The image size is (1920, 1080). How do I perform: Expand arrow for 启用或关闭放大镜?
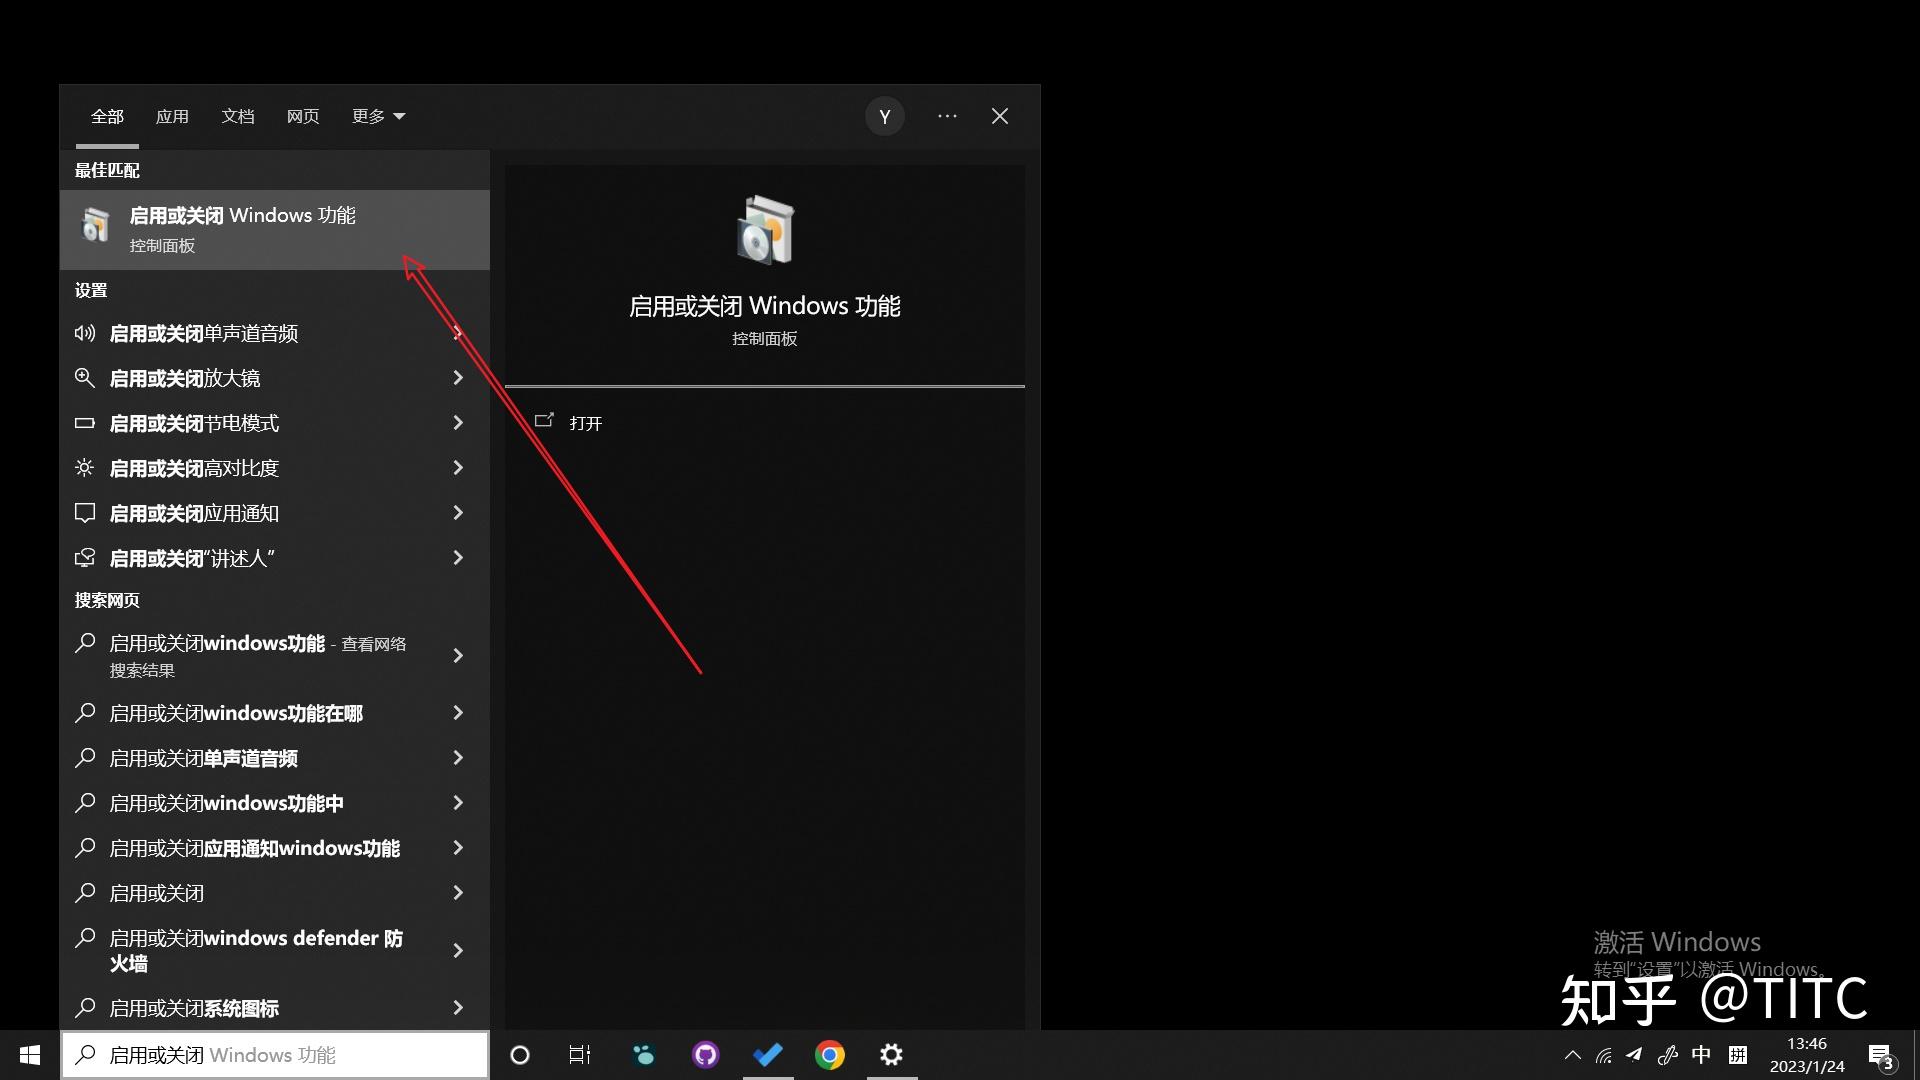click(x=458, y=378)
